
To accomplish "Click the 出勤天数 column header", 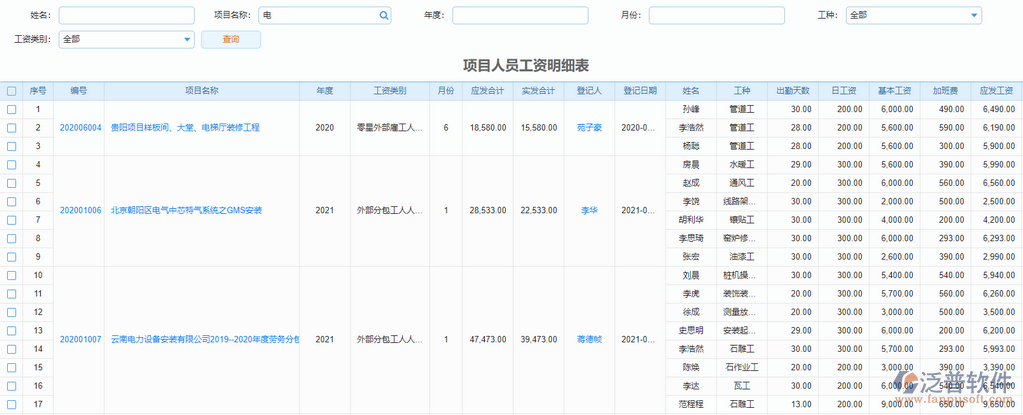I will [x=794, y=91].
